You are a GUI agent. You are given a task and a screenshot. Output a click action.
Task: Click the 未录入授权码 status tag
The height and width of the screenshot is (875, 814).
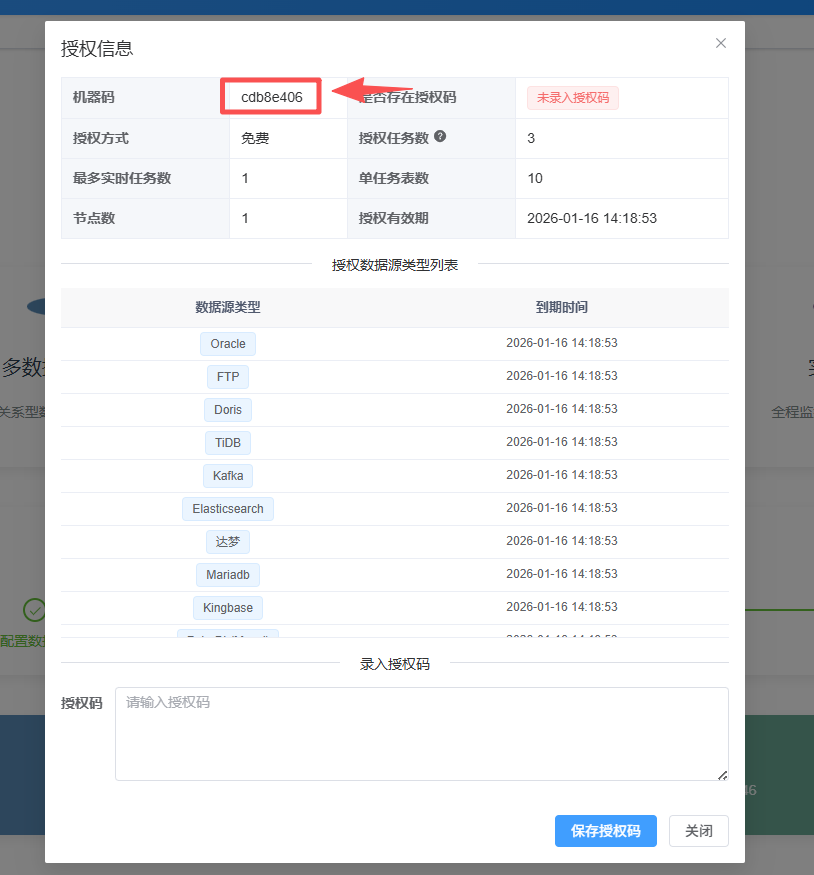point(573,98)
